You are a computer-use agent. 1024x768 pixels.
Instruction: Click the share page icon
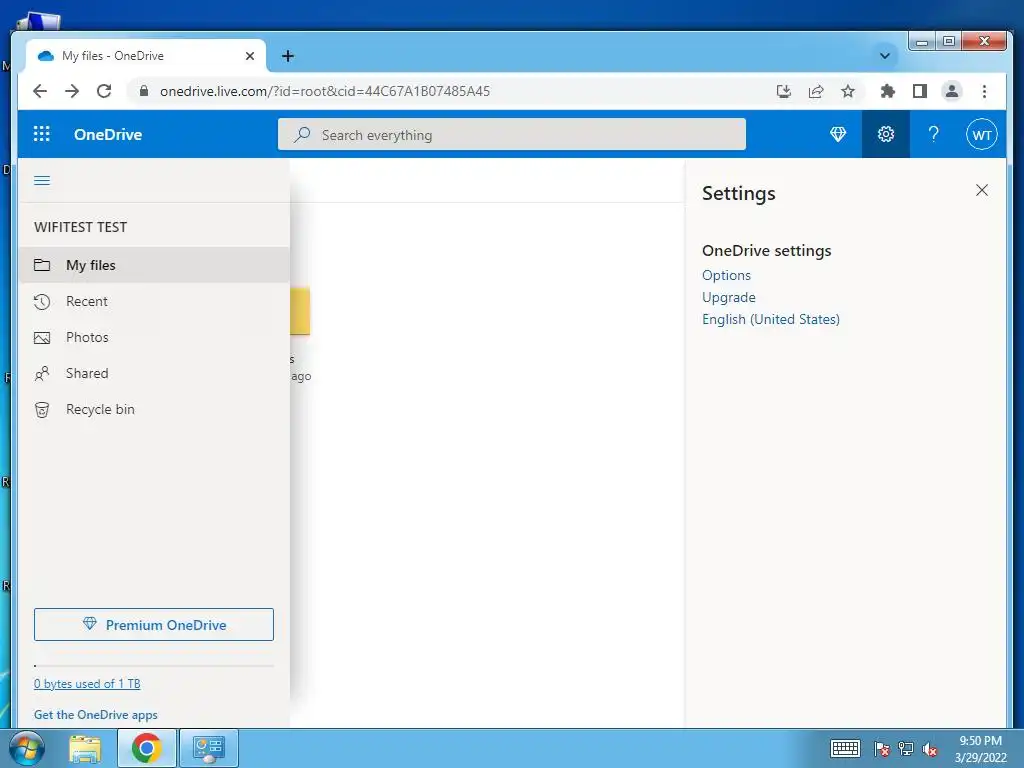[x=816, y=91]
